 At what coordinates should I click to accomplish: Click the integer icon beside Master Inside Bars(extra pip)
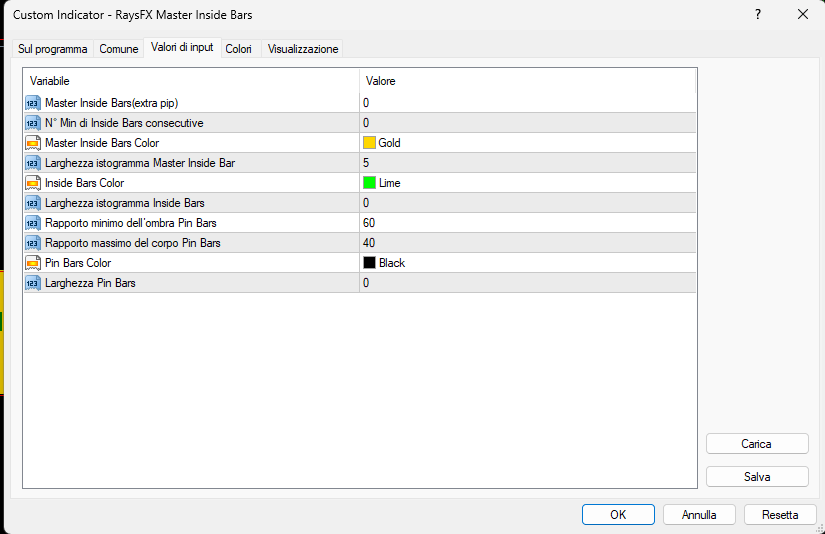point(33,103)
